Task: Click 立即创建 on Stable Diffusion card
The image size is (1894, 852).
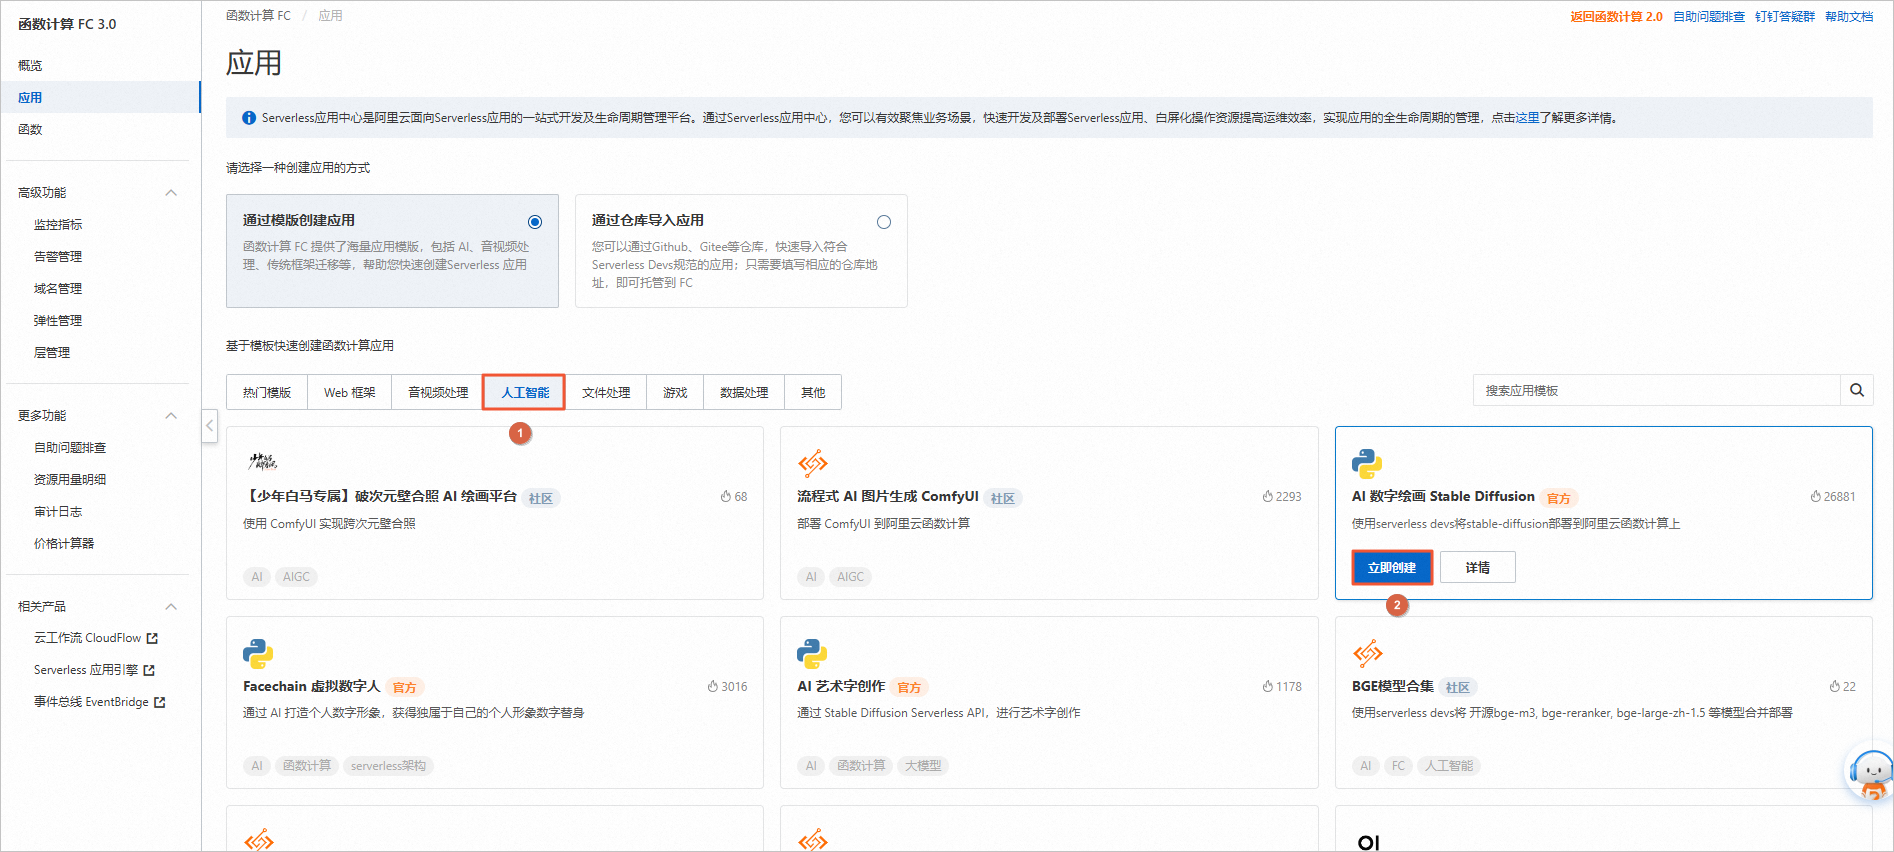Action: point(1392,567)
